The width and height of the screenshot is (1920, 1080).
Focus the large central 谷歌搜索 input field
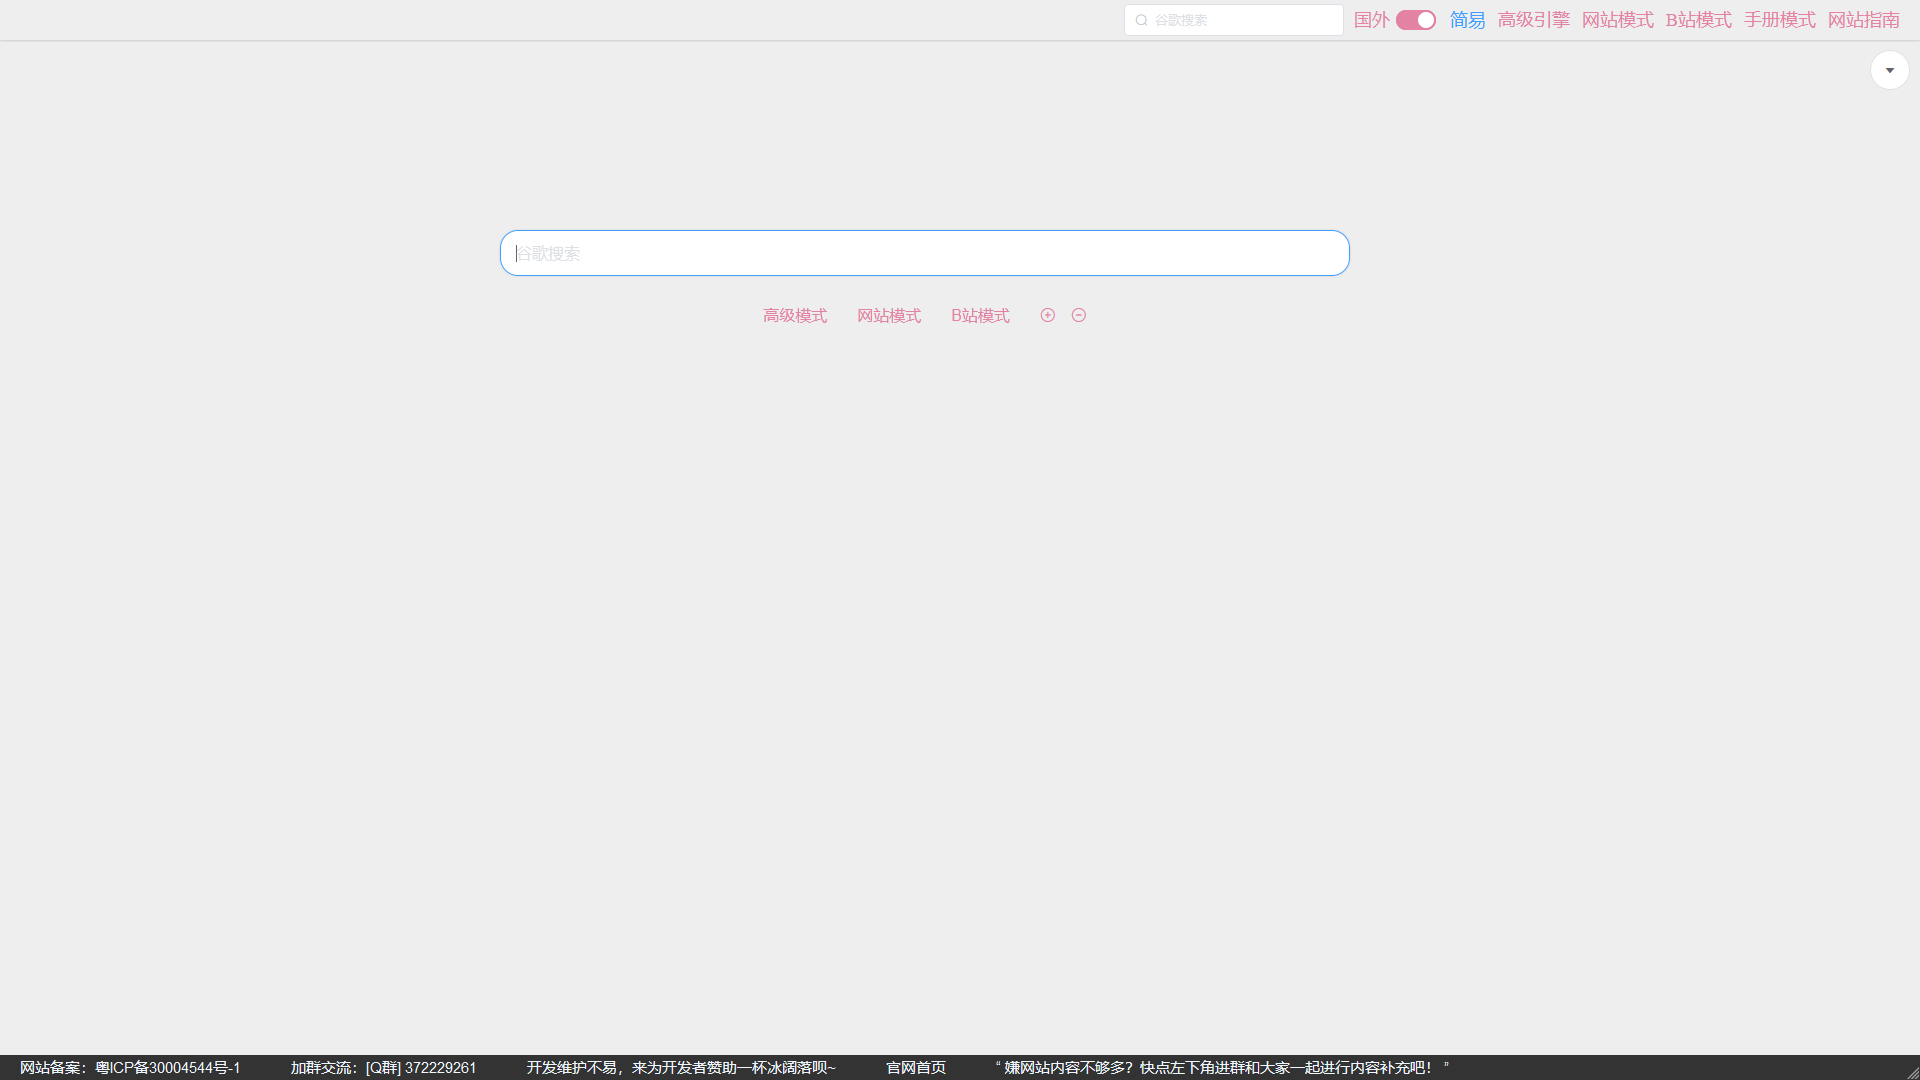point(924,253)
